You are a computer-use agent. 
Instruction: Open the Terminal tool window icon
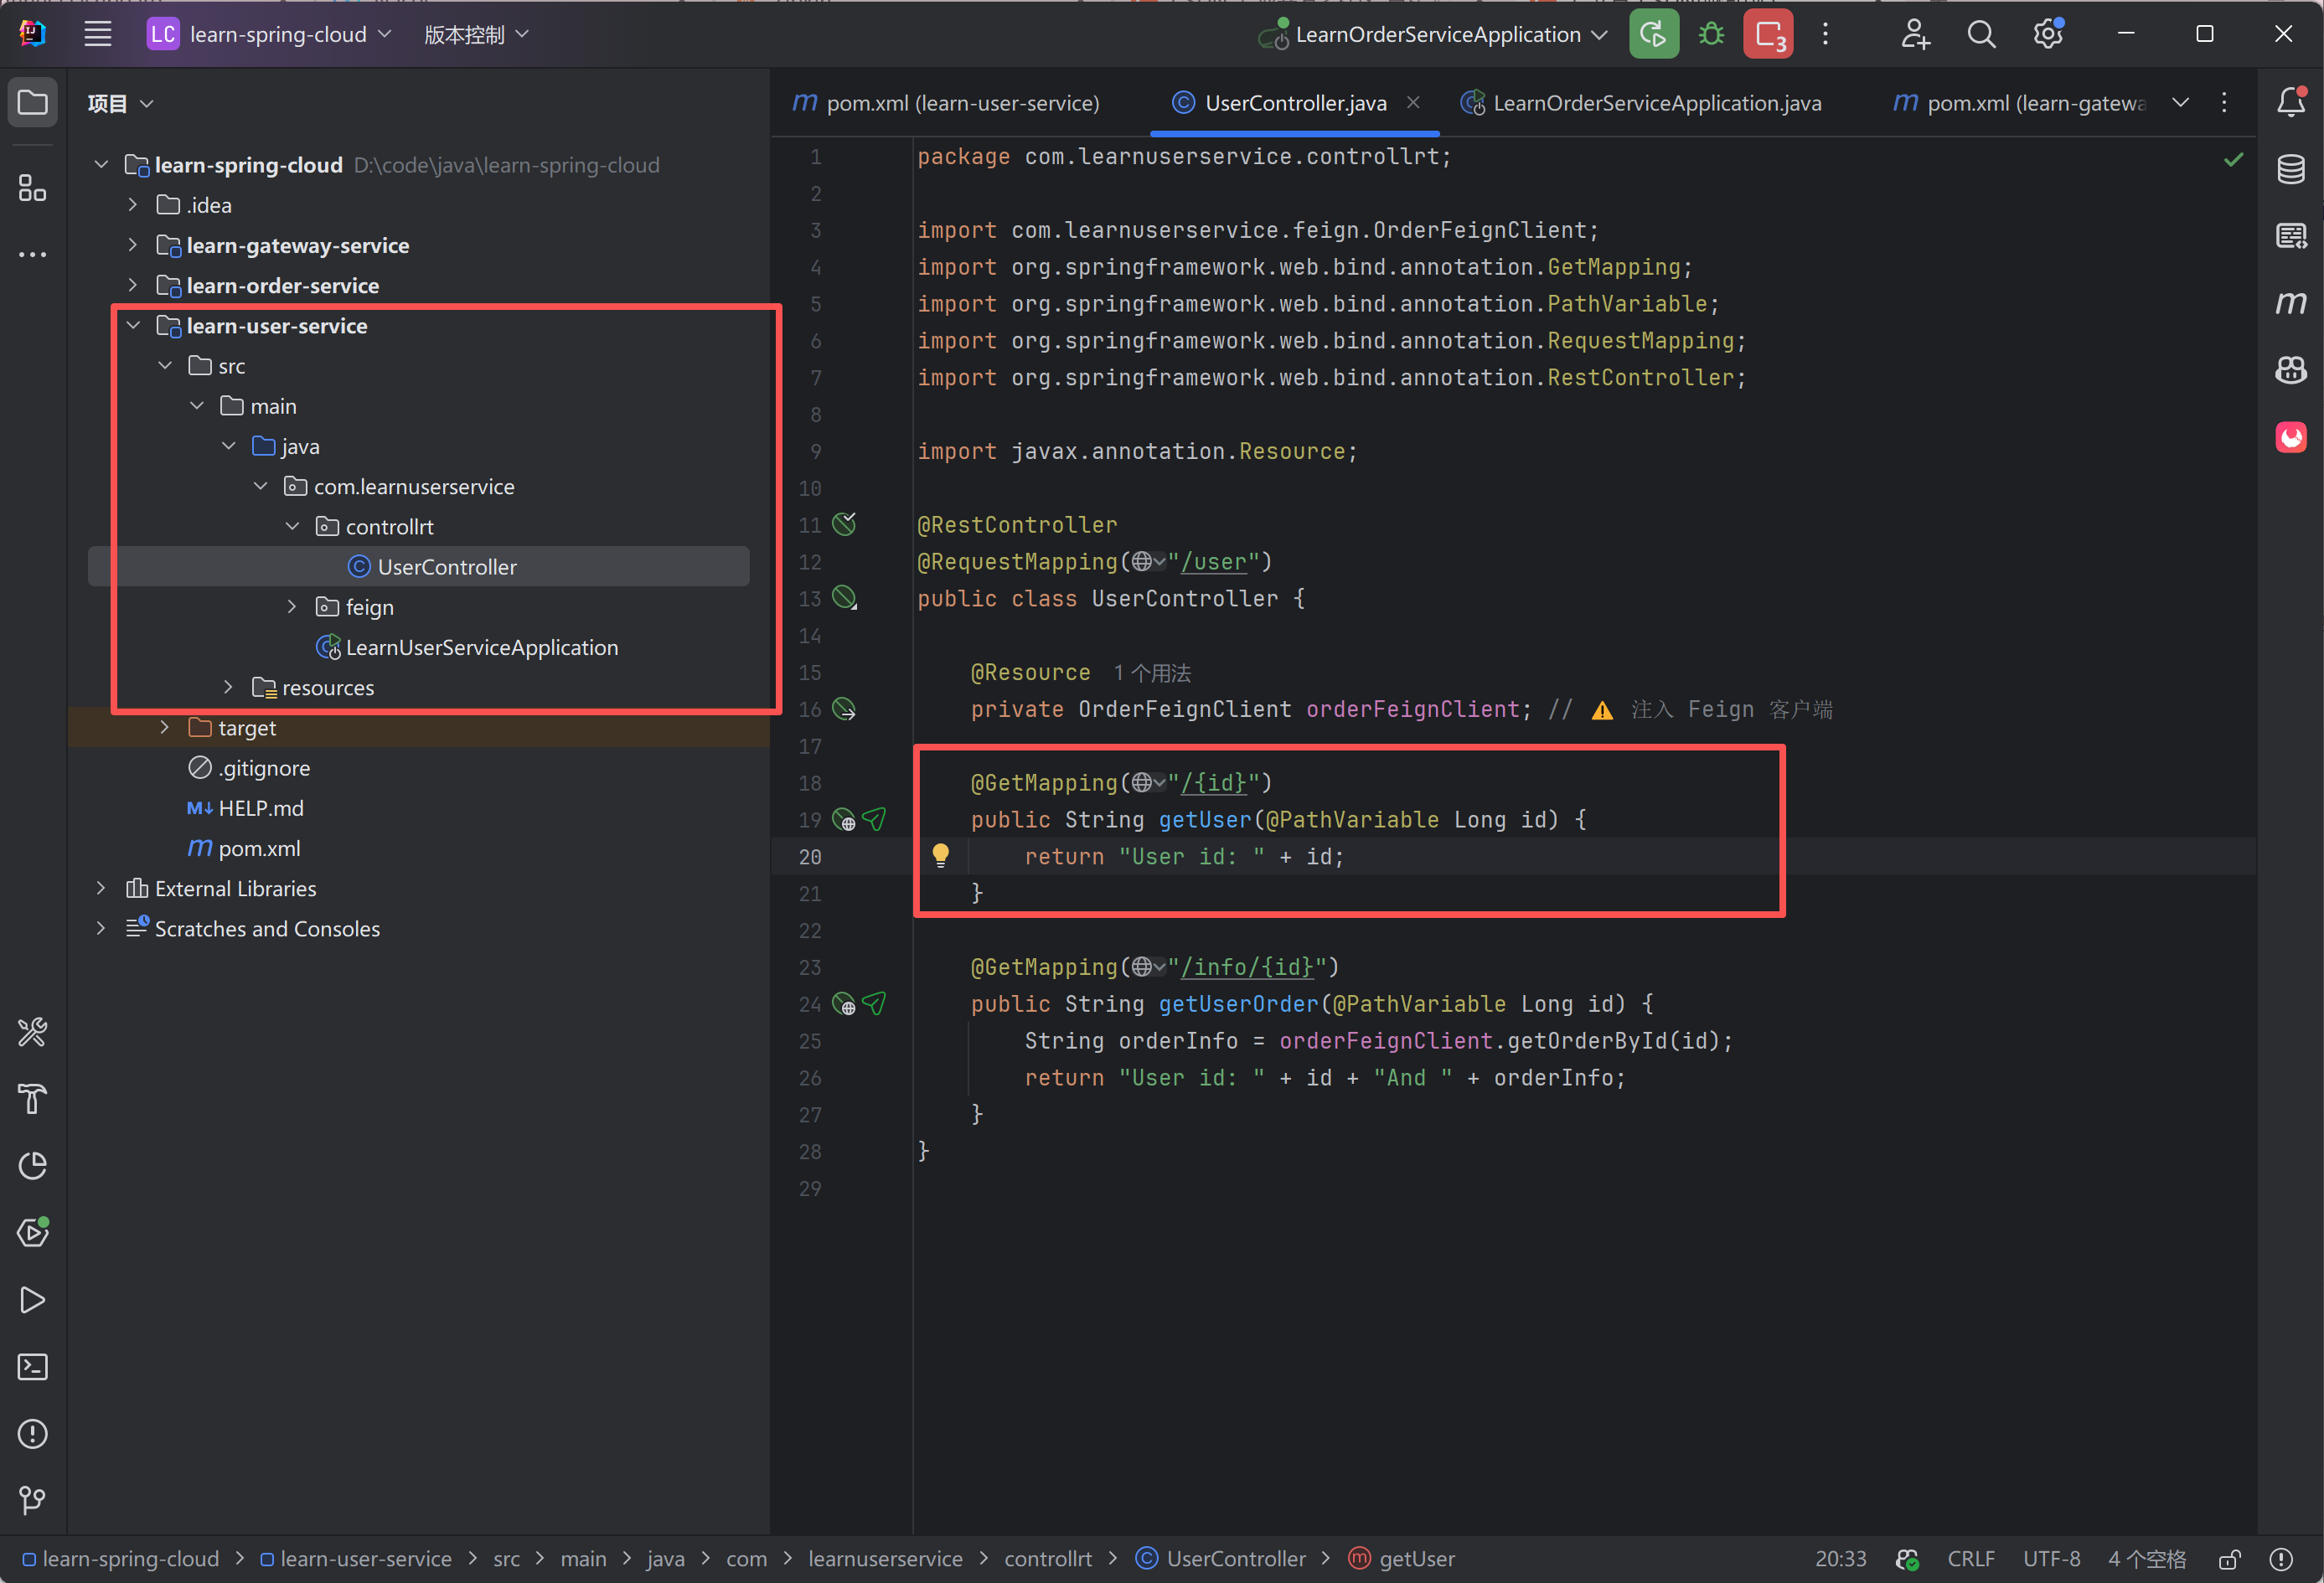point(33,1367)
